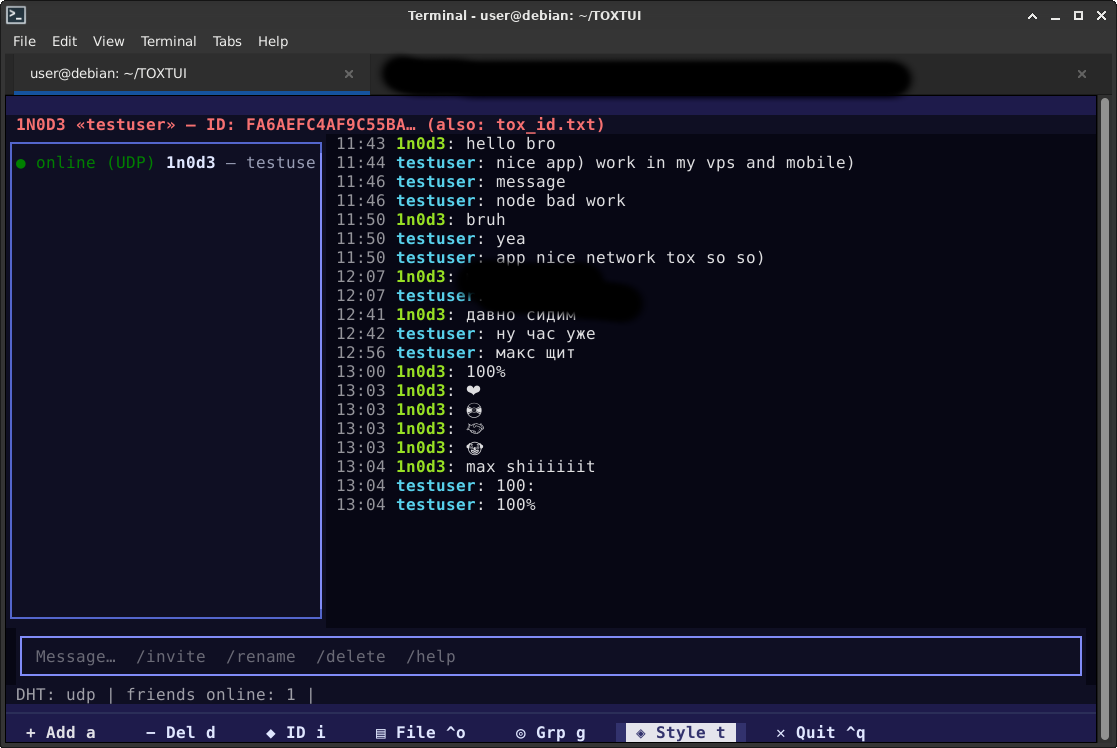Click the highlighted Style t button

click(x=681, y=732)
